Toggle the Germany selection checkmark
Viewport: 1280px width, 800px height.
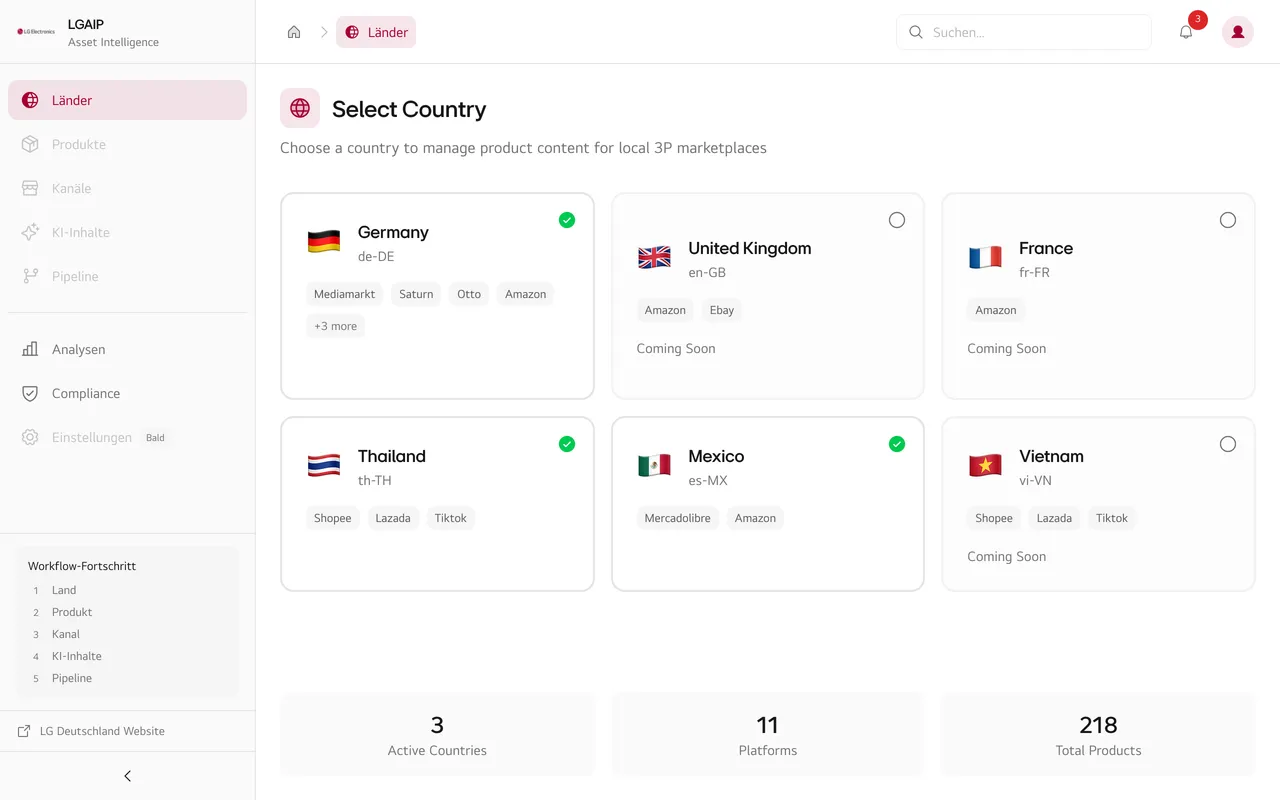[567, 220]
